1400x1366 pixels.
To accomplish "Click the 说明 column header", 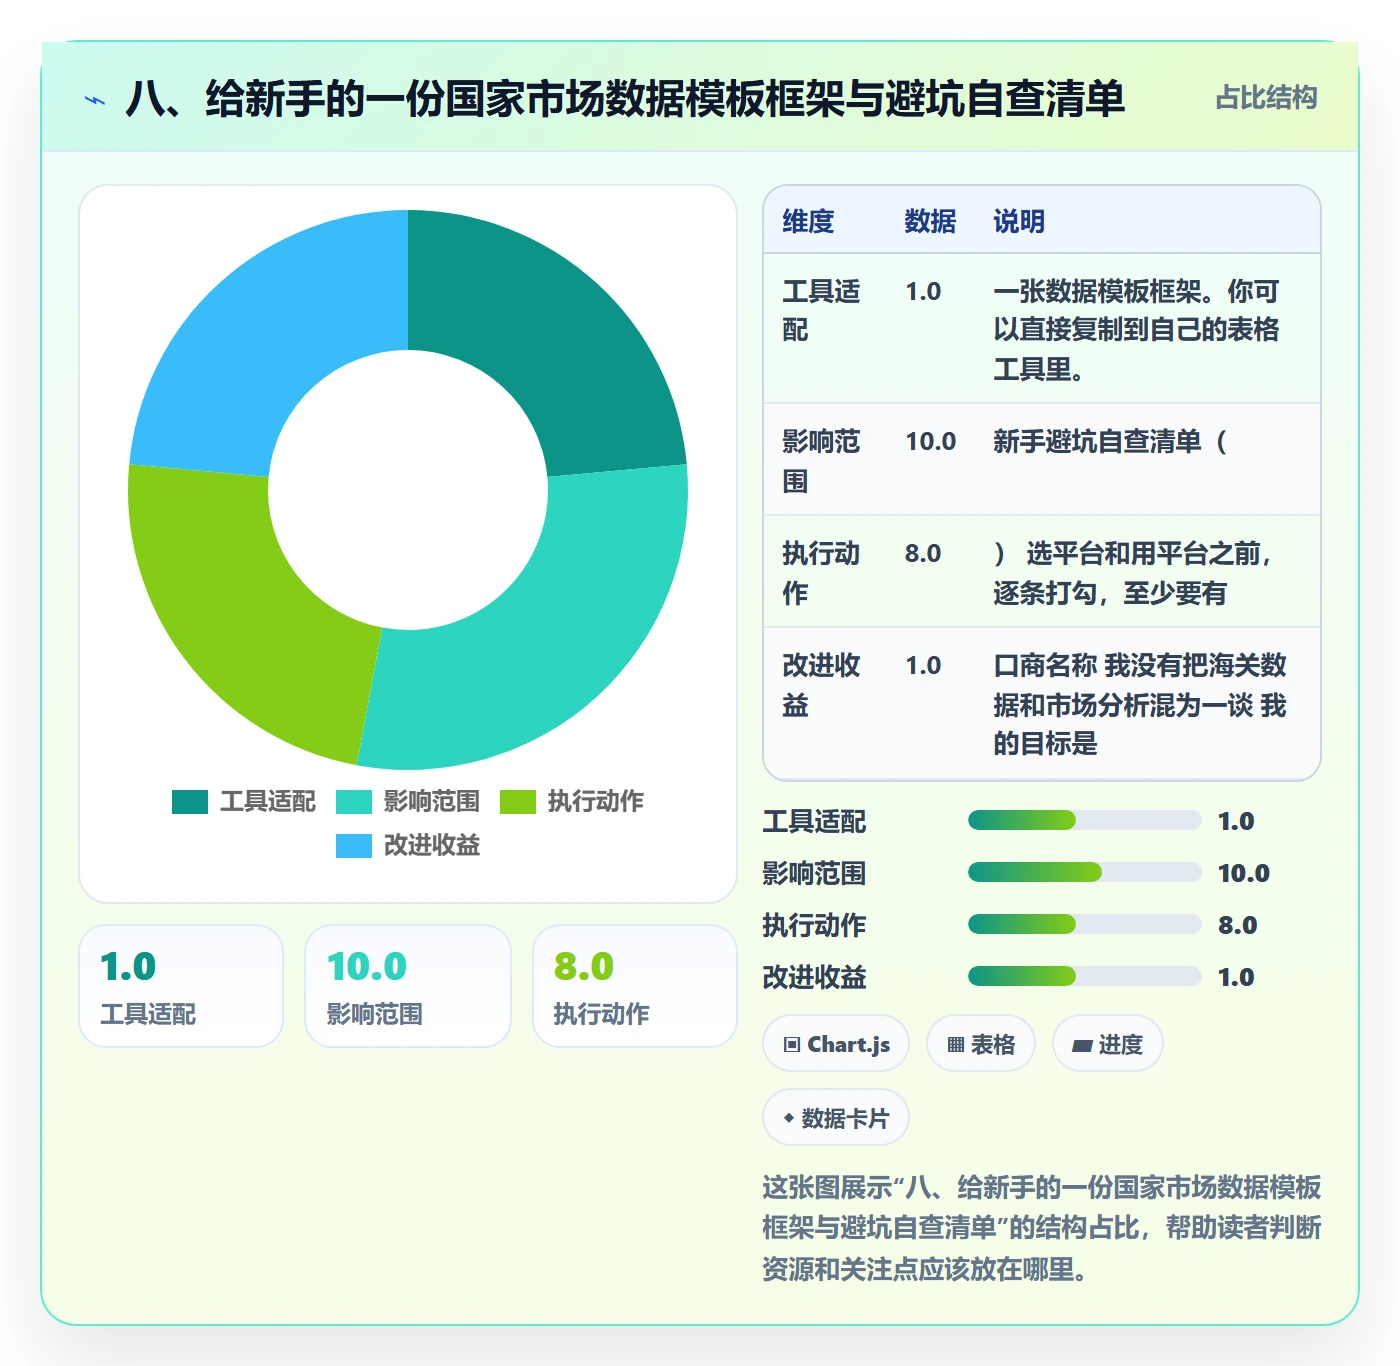I will pyautogui.click(x=1019, y=221).
